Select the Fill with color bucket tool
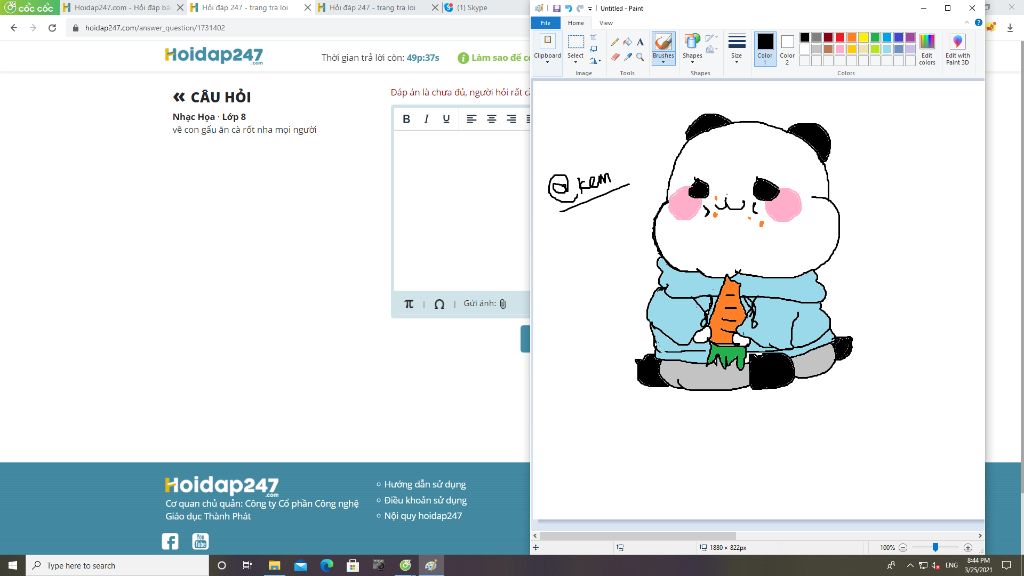 (627, 42)
